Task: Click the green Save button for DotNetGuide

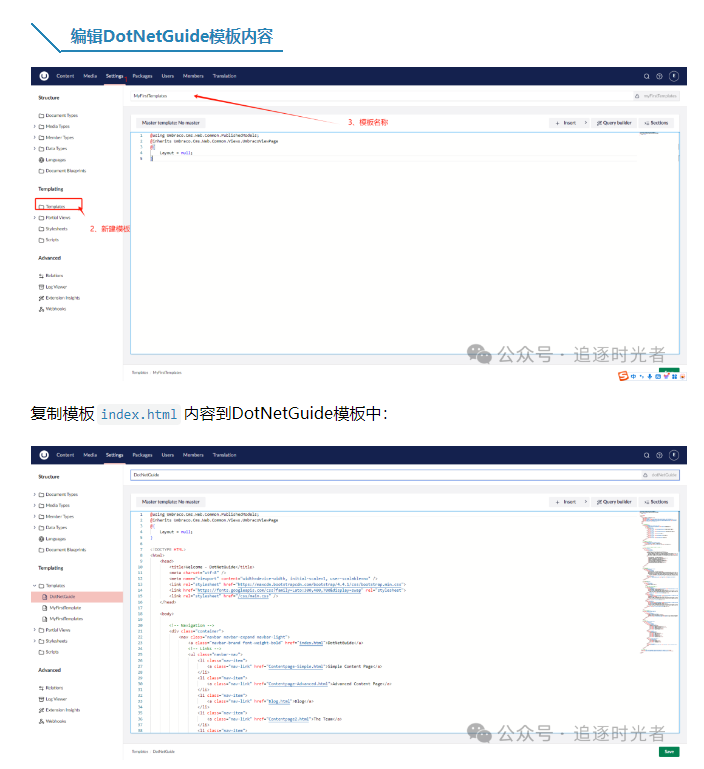Action: coord(669,752)
